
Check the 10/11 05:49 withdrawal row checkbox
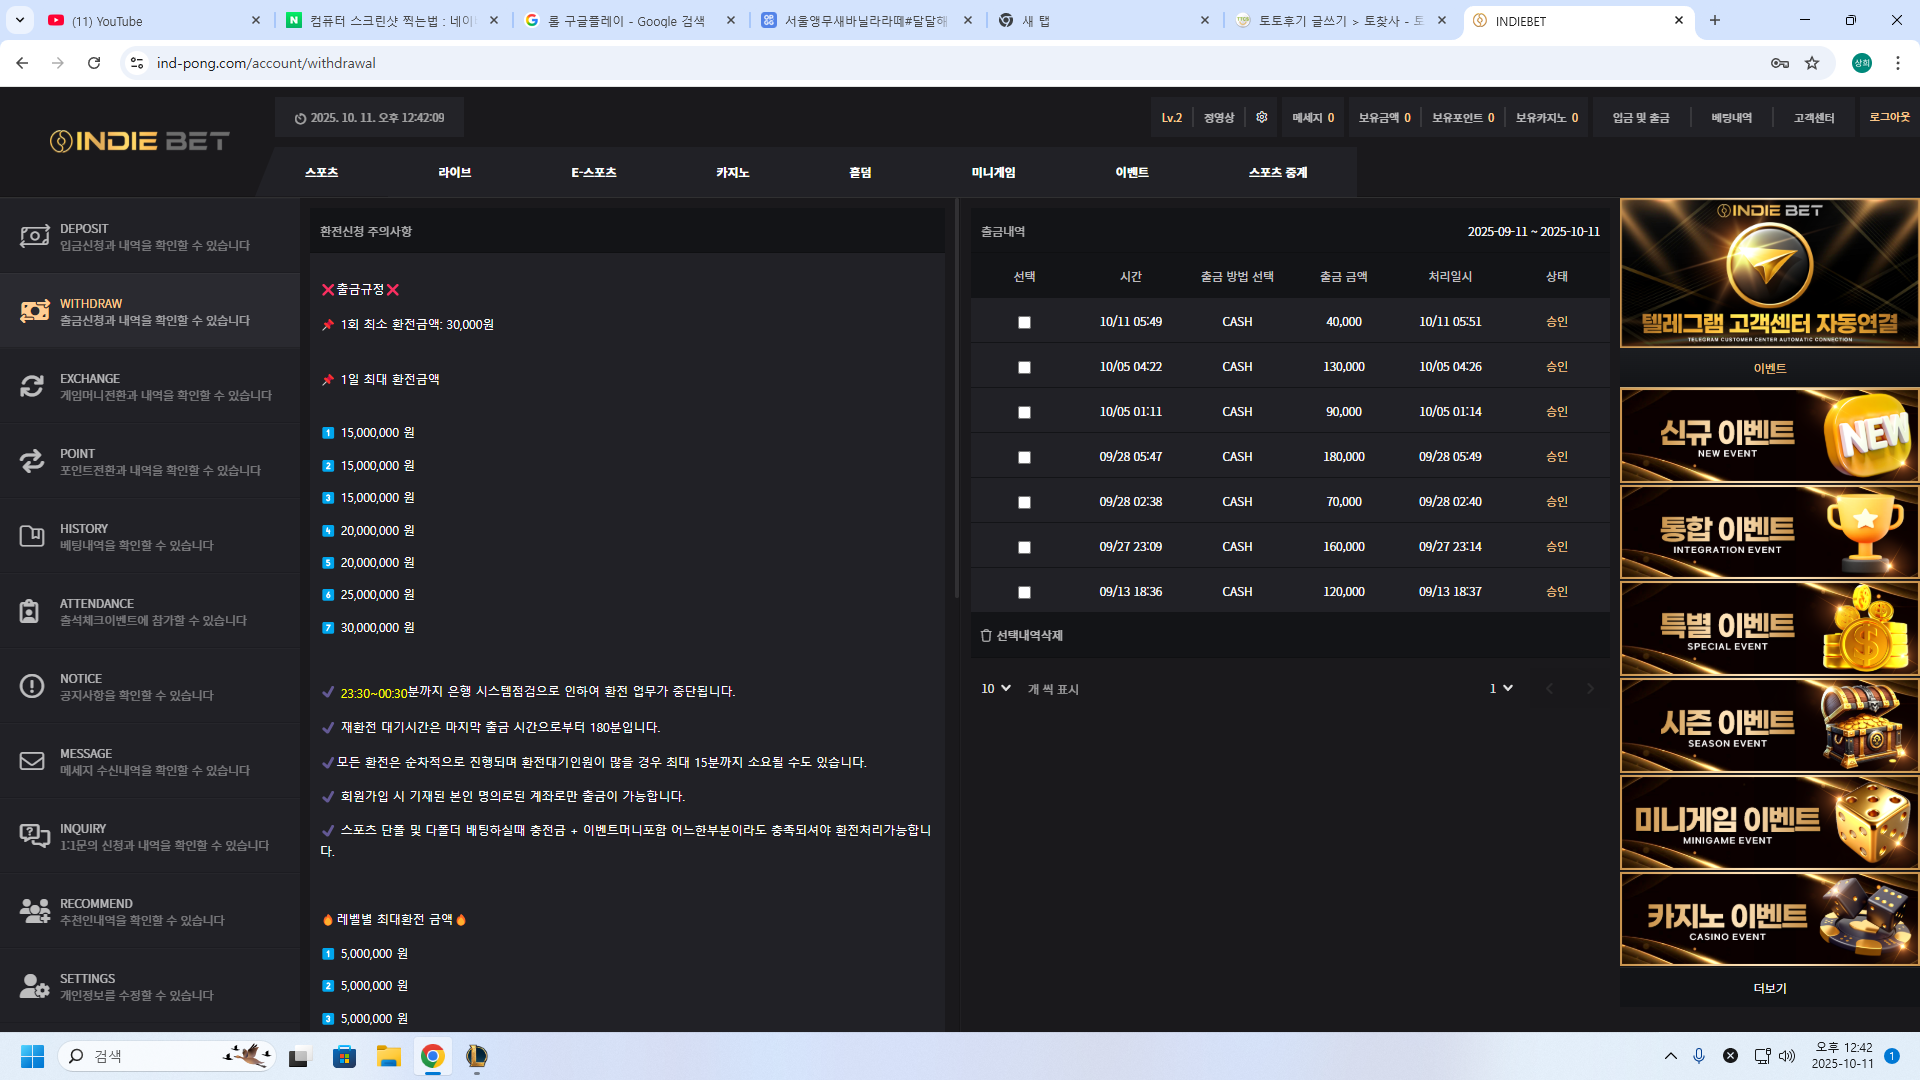(x=1024, y=322)
